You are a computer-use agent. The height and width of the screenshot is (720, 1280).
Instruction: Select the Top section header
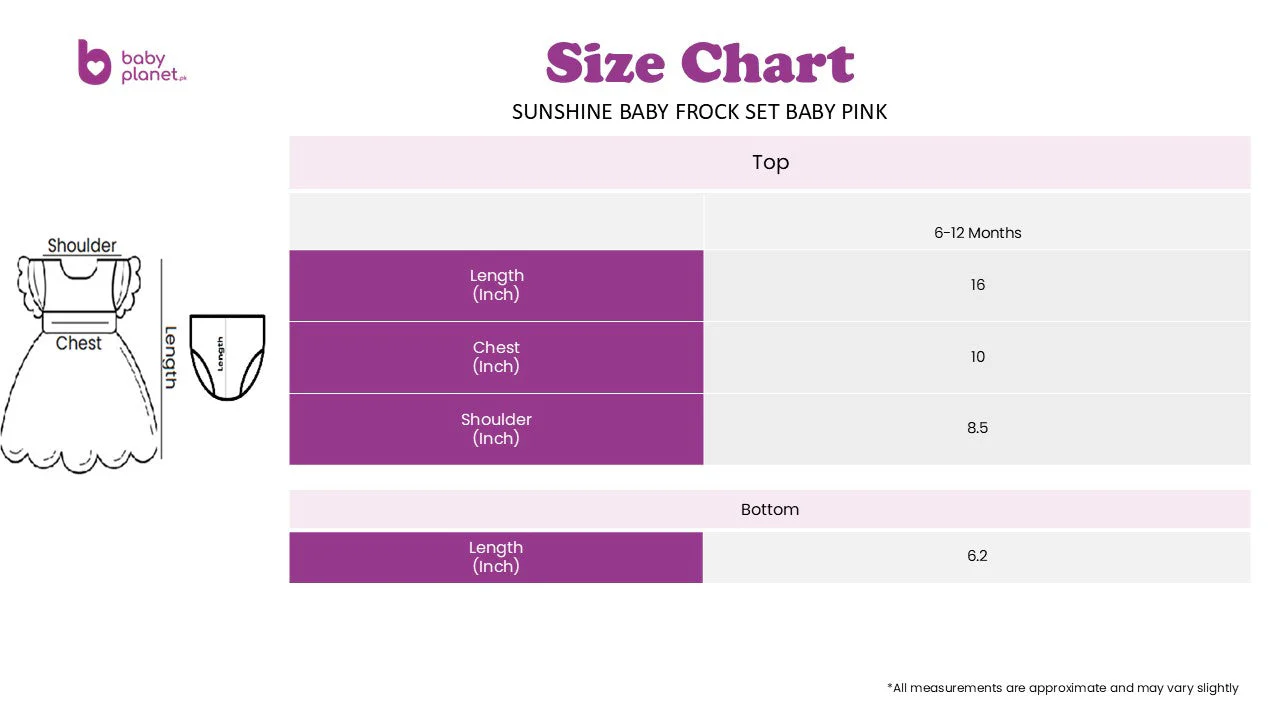click(x=770, y=162)
